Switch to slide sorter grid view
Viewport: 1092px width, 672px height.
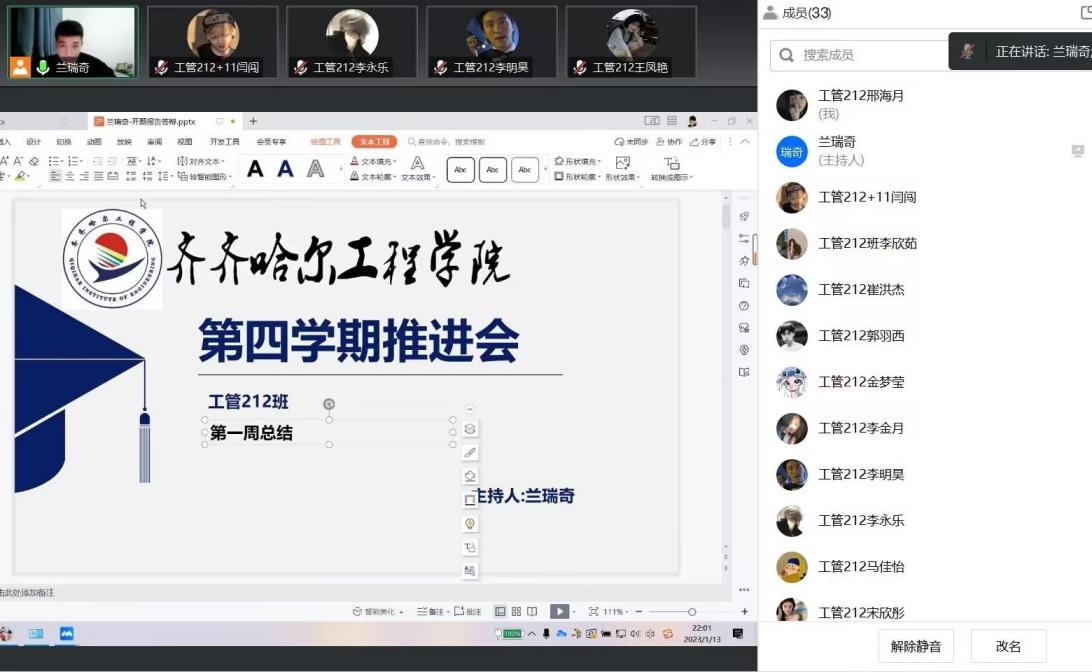516,611
